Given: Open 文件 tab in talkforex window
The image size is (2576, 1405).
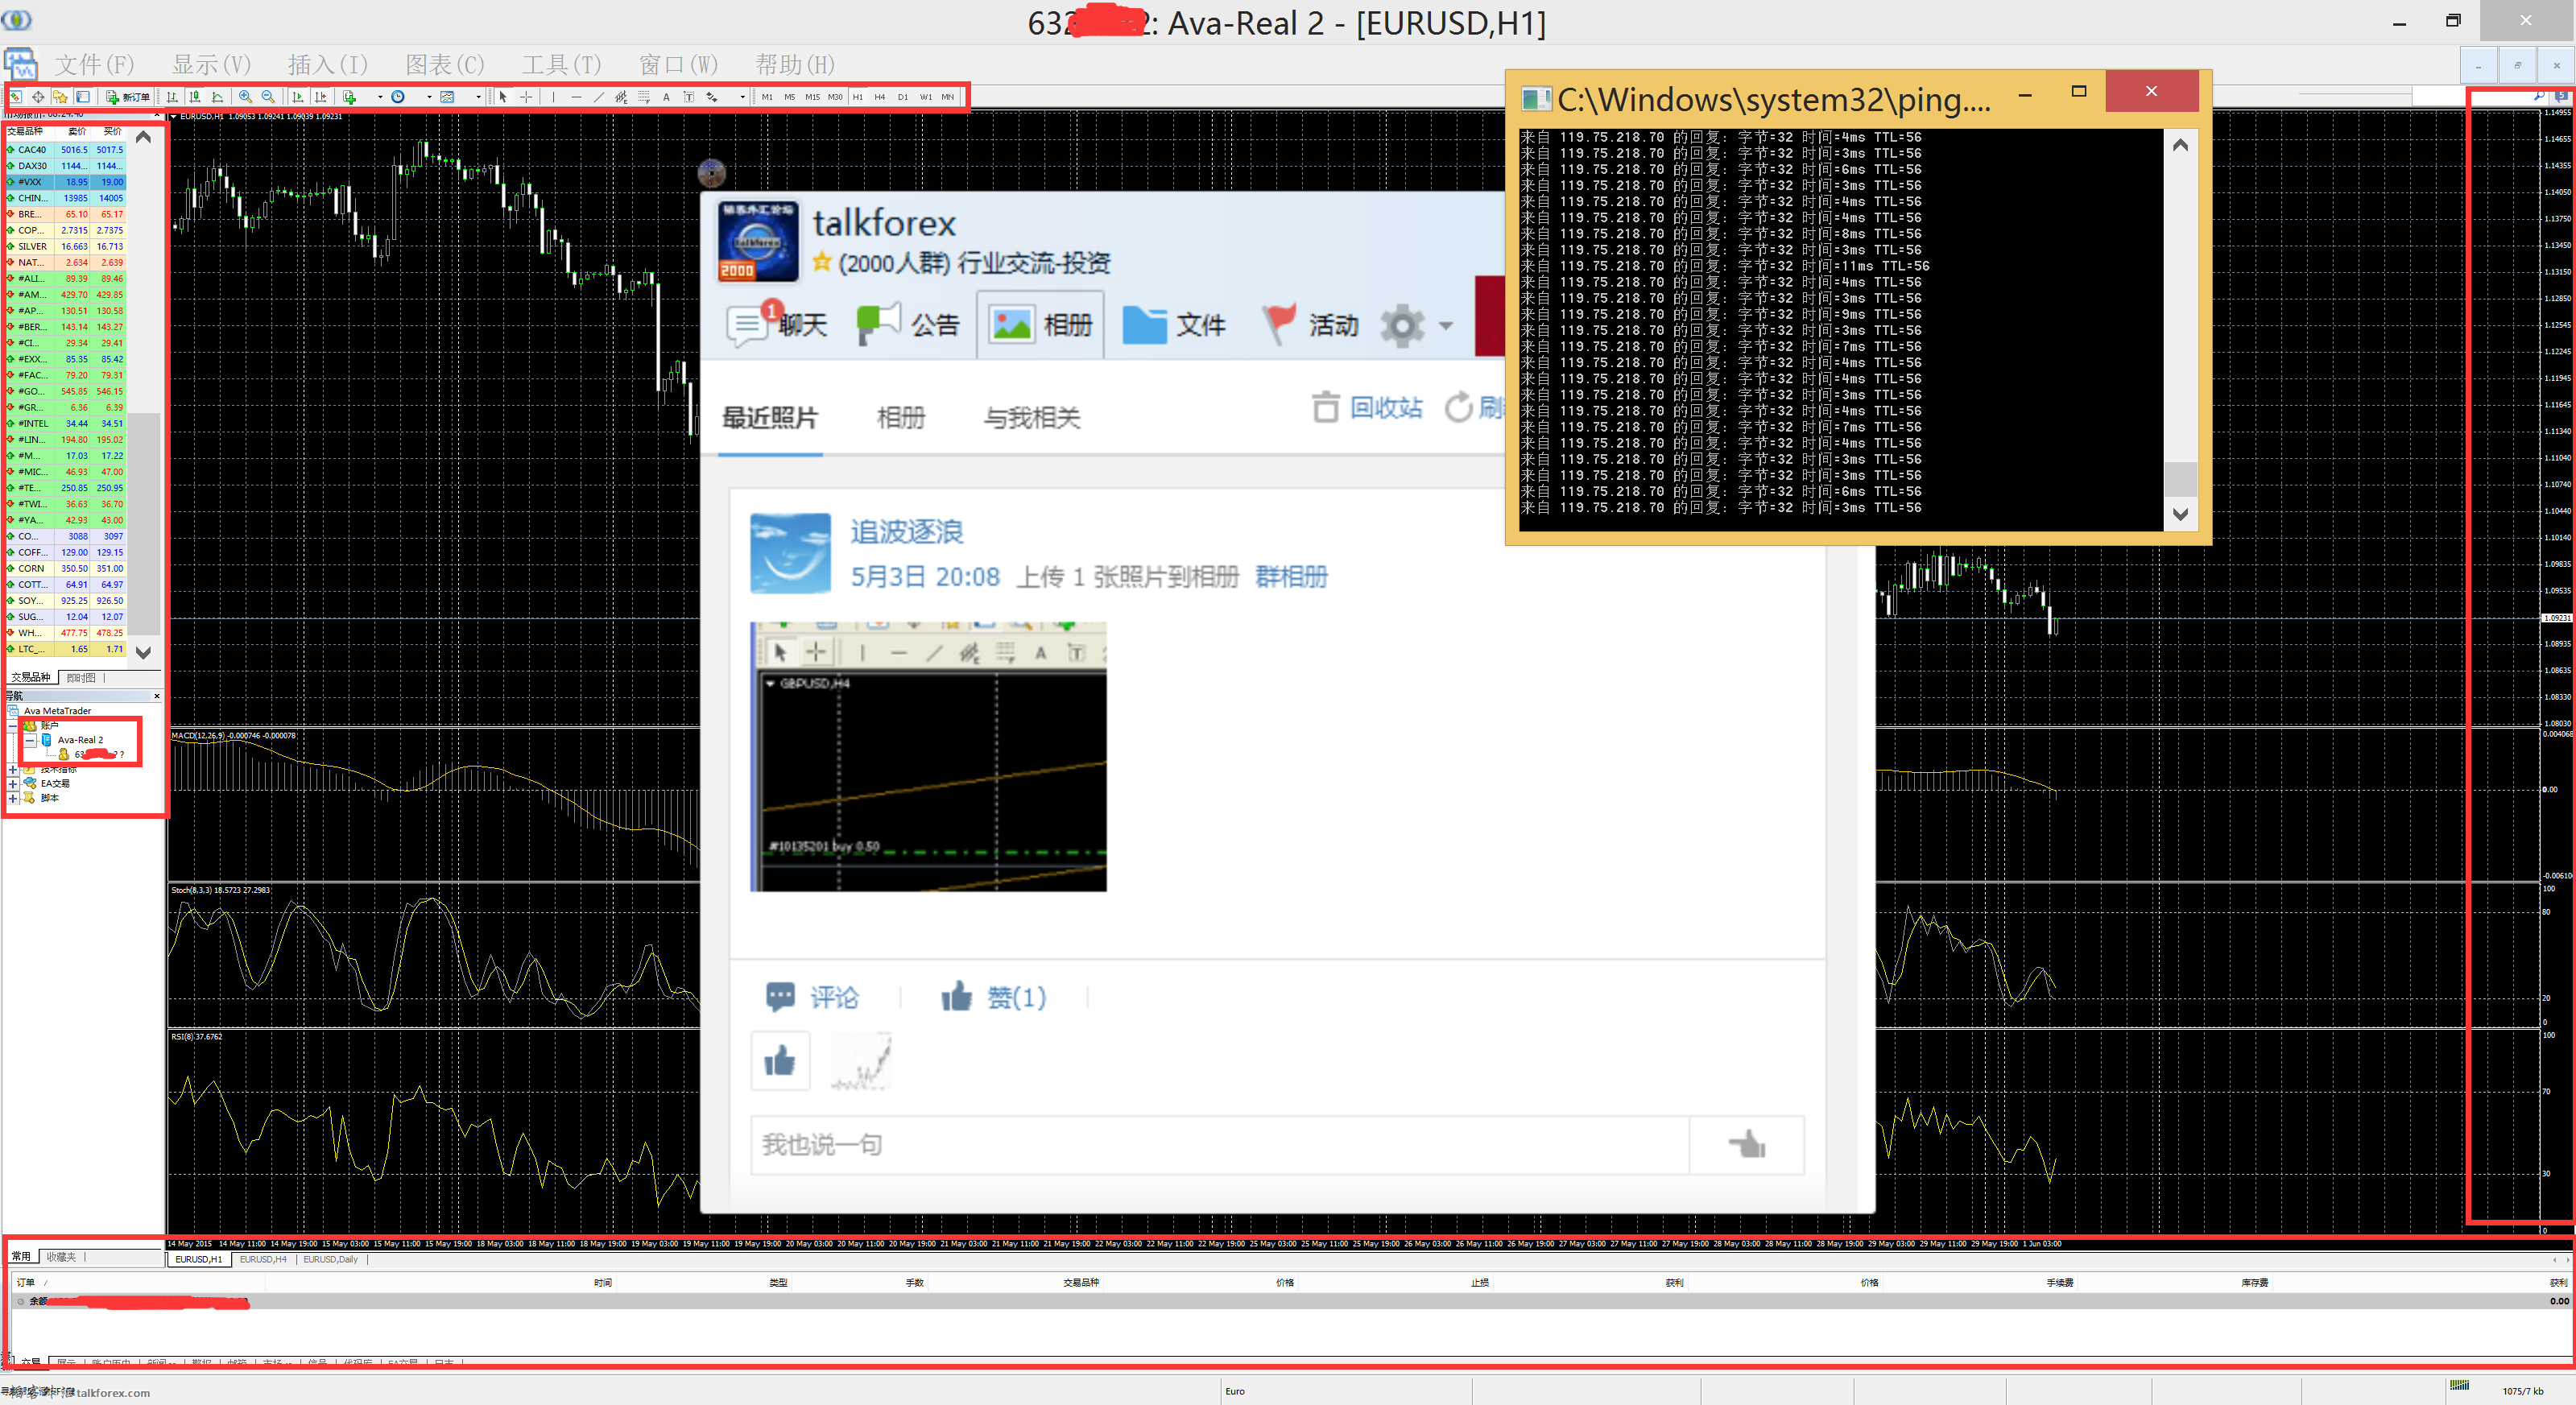Looking at the screenshot, I should (x=1173, y=324).
